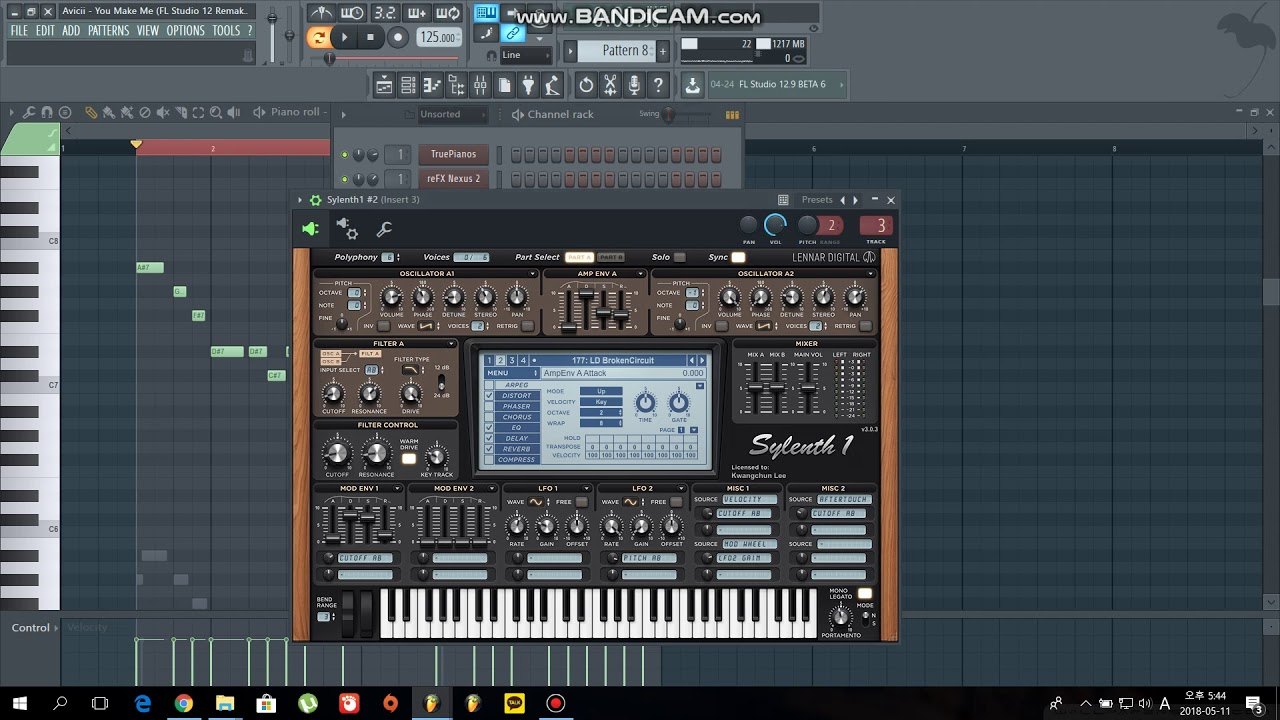The width and height of the screenshot is (1280, 720).
Task: Open the Mod Env 1 section dropdown arrow
Action: click(397, 488)
